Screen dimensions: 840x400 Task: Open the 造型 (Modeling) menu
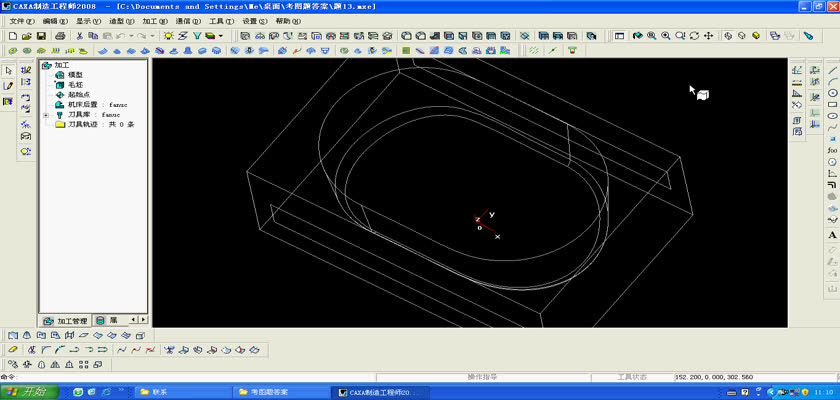tap(122, 21)
